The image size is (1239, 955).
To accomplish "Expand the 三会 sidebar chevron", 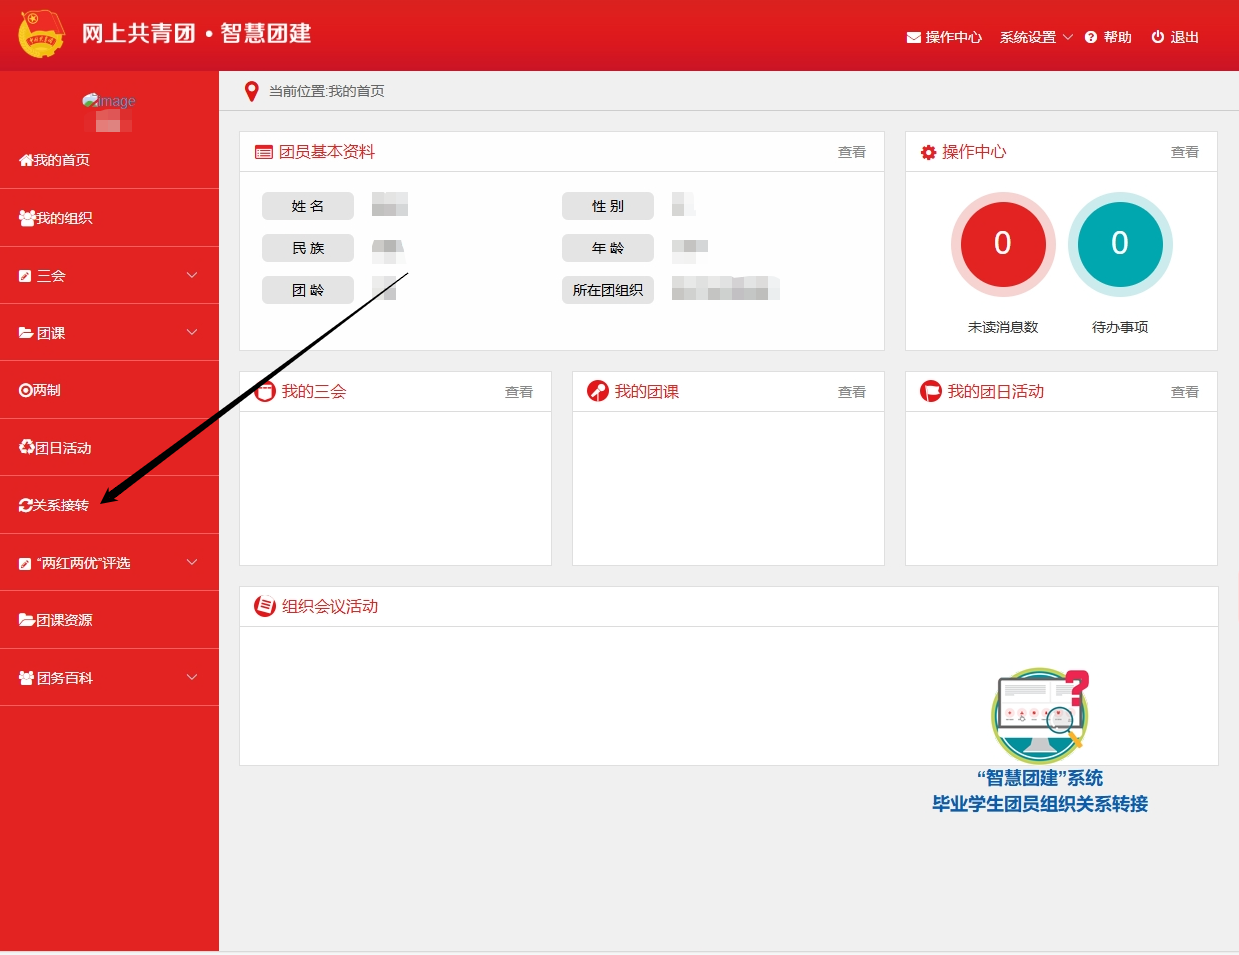I will click(192, 275).
